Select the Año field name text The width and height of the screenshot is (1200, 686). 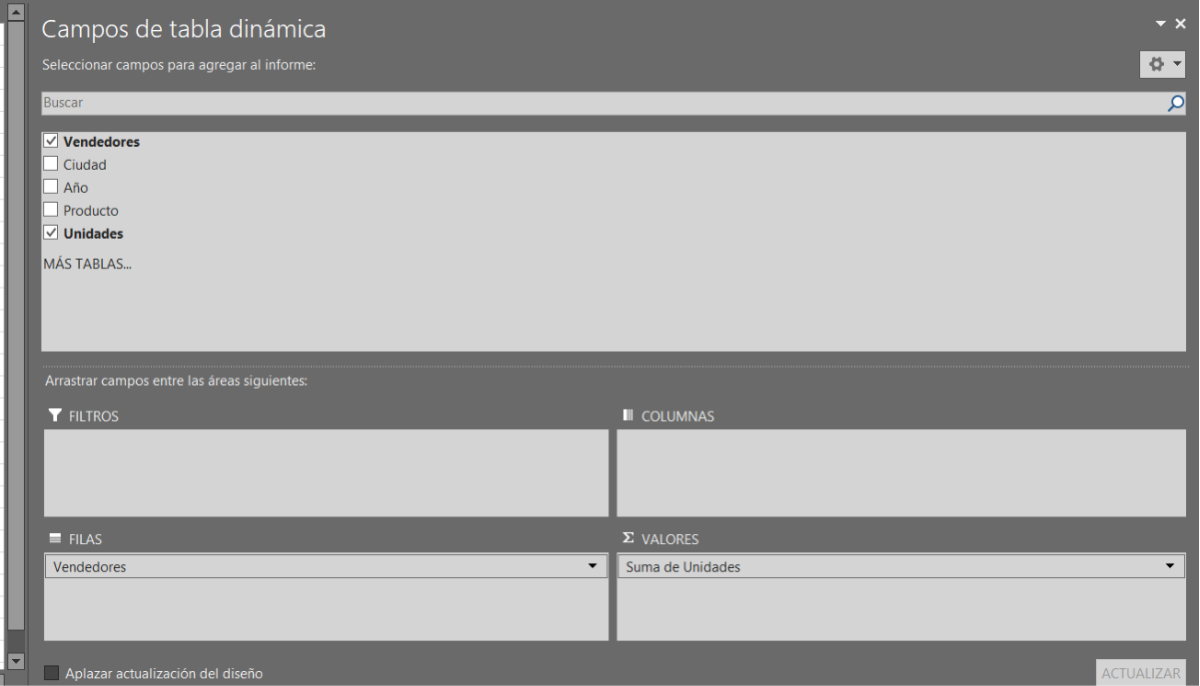[x=76, y=188]
